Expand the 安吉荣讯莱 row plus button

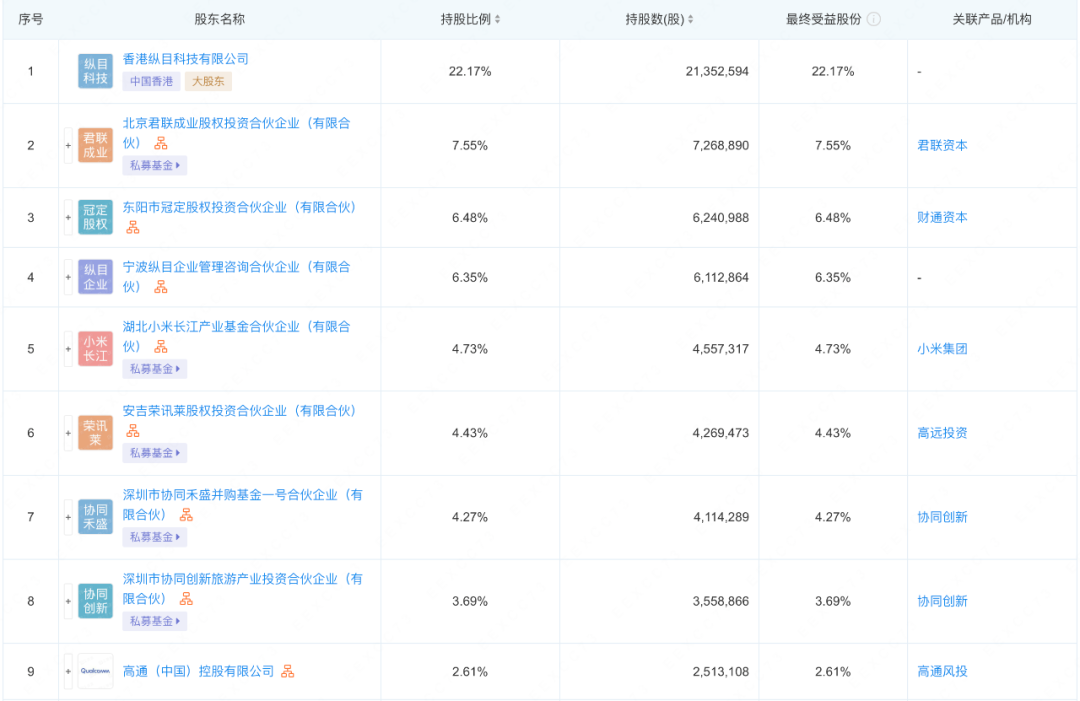[x=68, y=433]
